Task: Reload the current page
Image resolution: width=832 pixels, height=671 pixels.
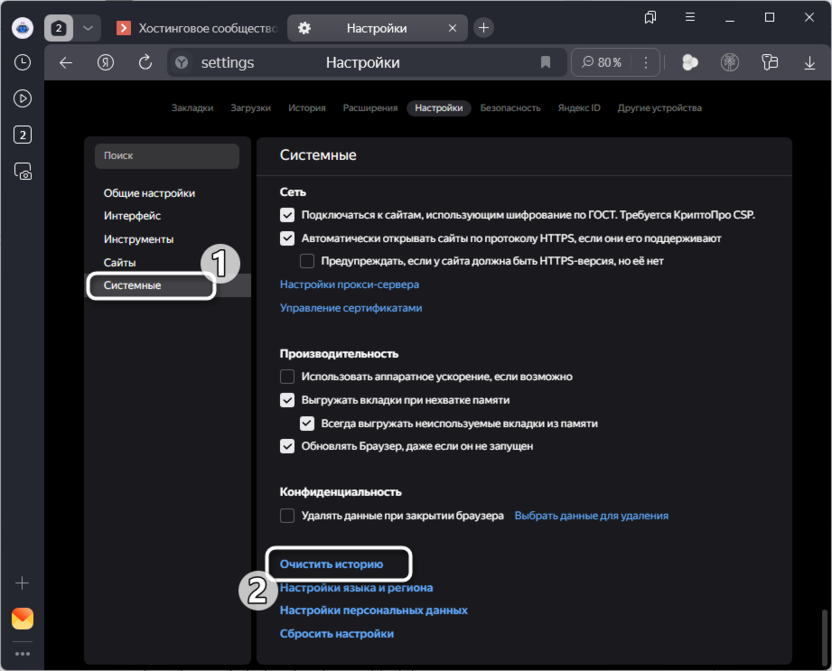Action: tap(145, 63)
